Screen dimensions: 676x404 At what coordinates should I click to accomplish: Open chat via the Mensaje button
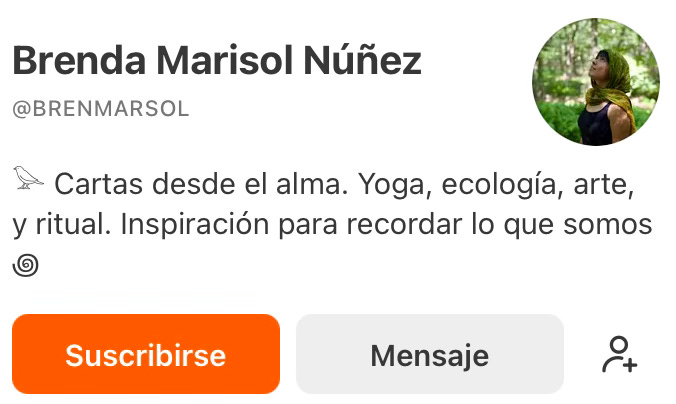click(430, 354)
